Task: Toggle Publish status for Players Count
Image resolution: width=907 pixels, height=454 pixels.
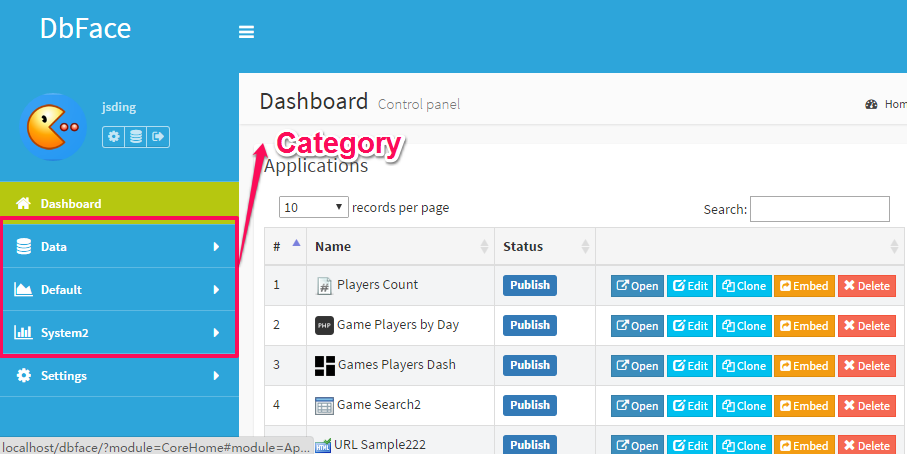Action: tap(530, 285)
